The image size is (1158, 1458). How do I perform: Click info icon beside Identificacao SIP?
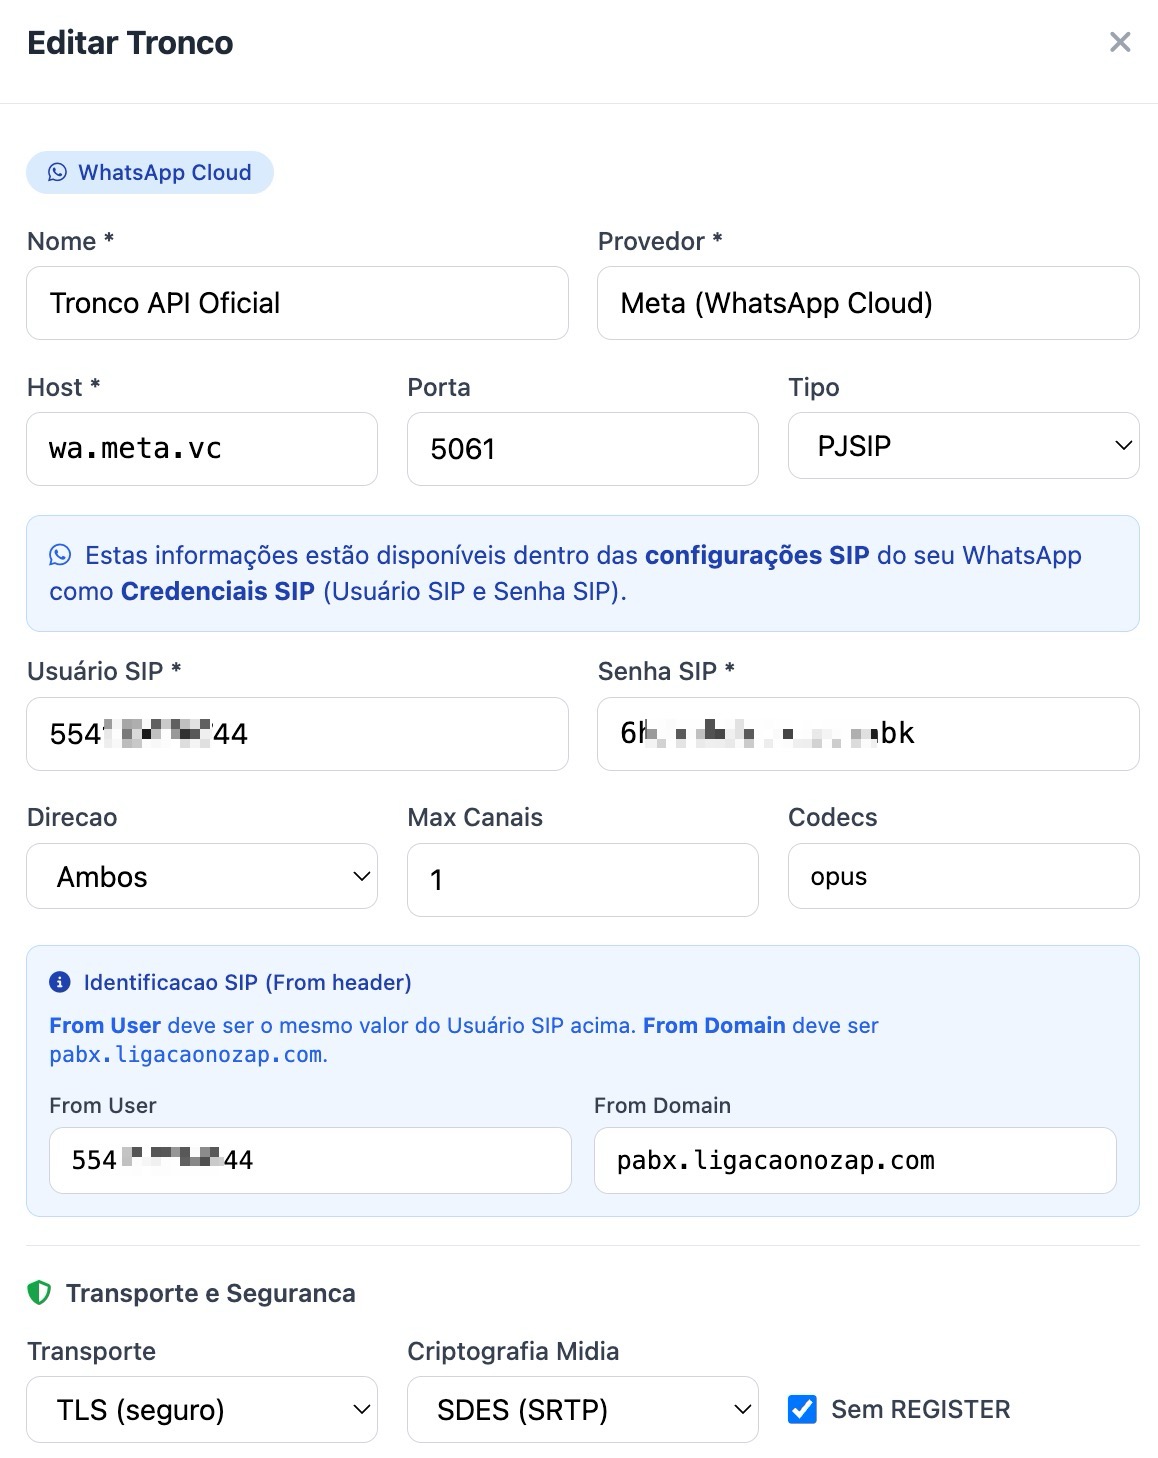[60, 982]
